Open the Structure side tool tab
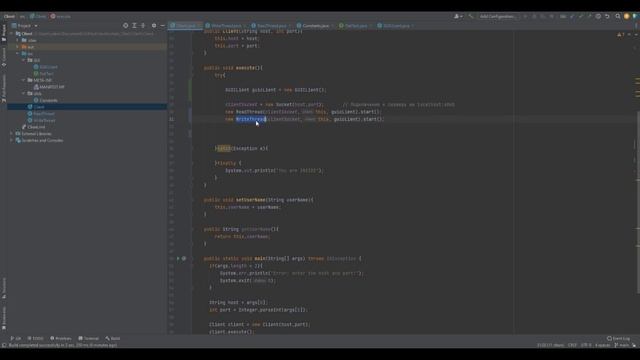The width and height of the screenshot is (640, 360). tap(4, 288)
